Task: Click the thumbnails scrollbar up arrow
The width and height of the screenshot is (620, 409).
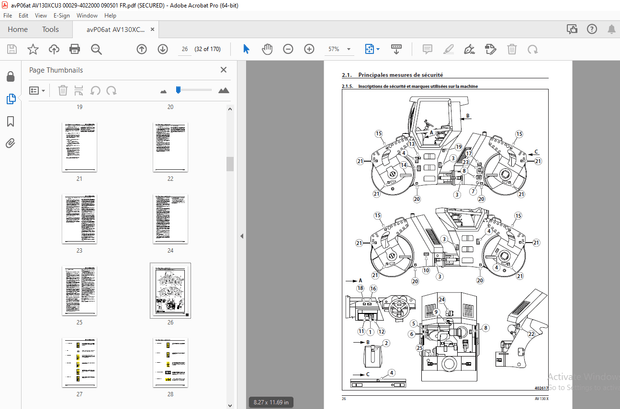Action: click(x=230, y=109)
